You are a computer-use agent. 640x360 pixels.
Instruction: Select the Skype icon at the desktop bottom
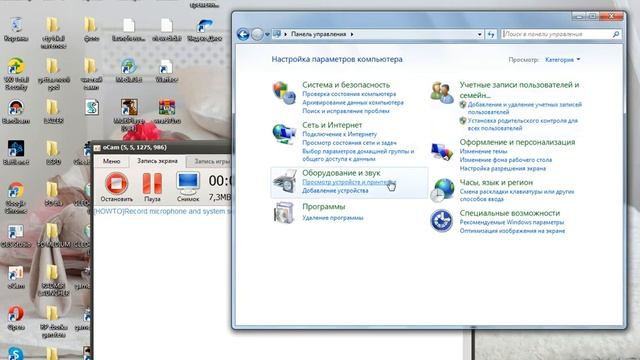tap(16, 353)
